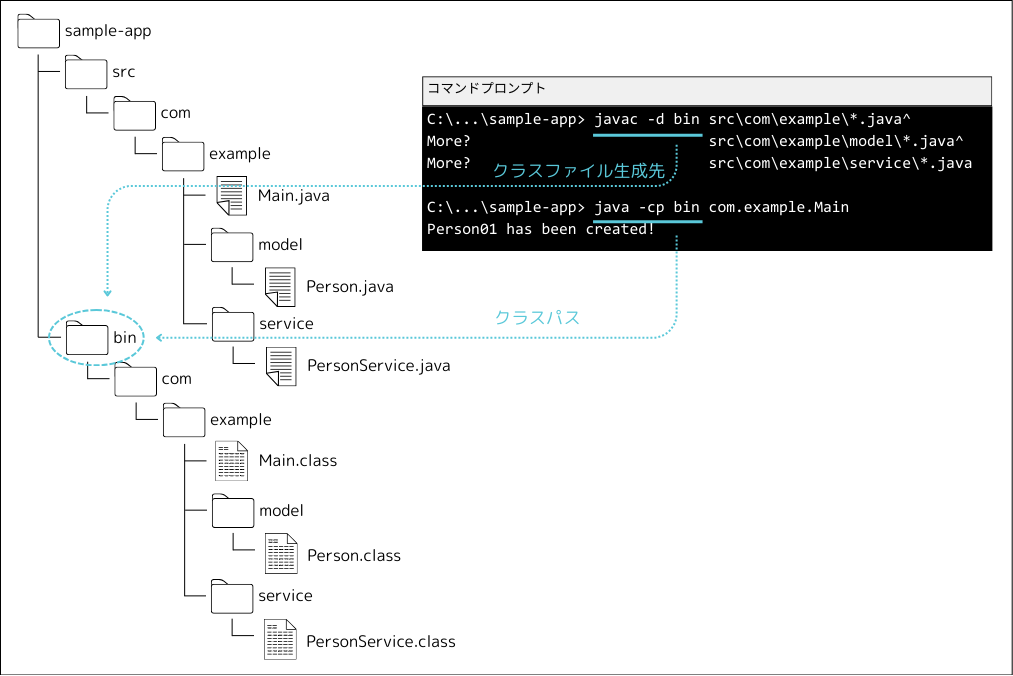The height and width of the screenshot is (676, 1013).
Task: Select the PersonService.java file icon
Action: click(280, 365)
